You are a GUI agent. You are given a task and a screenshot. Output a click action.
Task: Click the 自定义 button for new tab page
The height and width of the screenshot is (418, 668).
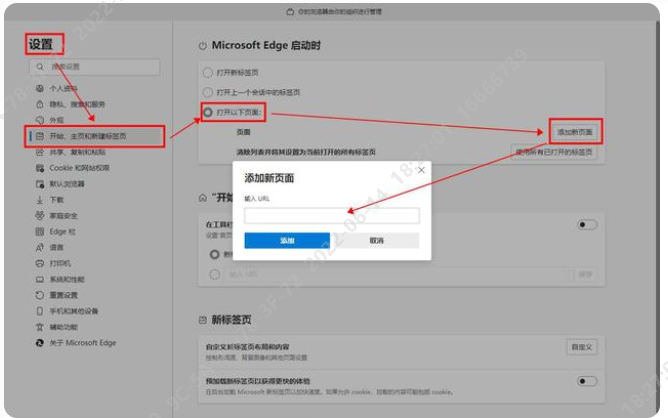(x=582, y=347)
